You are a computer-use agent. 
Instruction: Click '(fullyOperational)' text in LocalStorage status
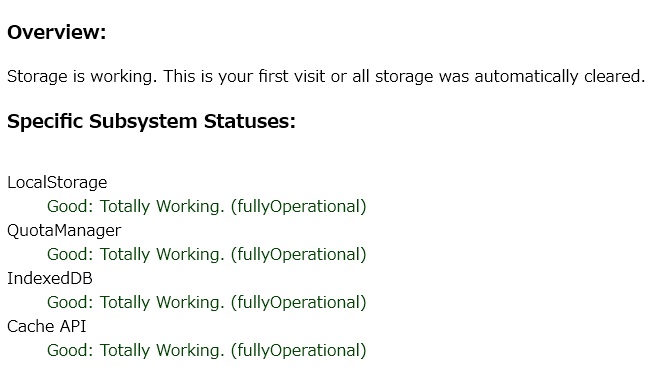pos(299,206)
